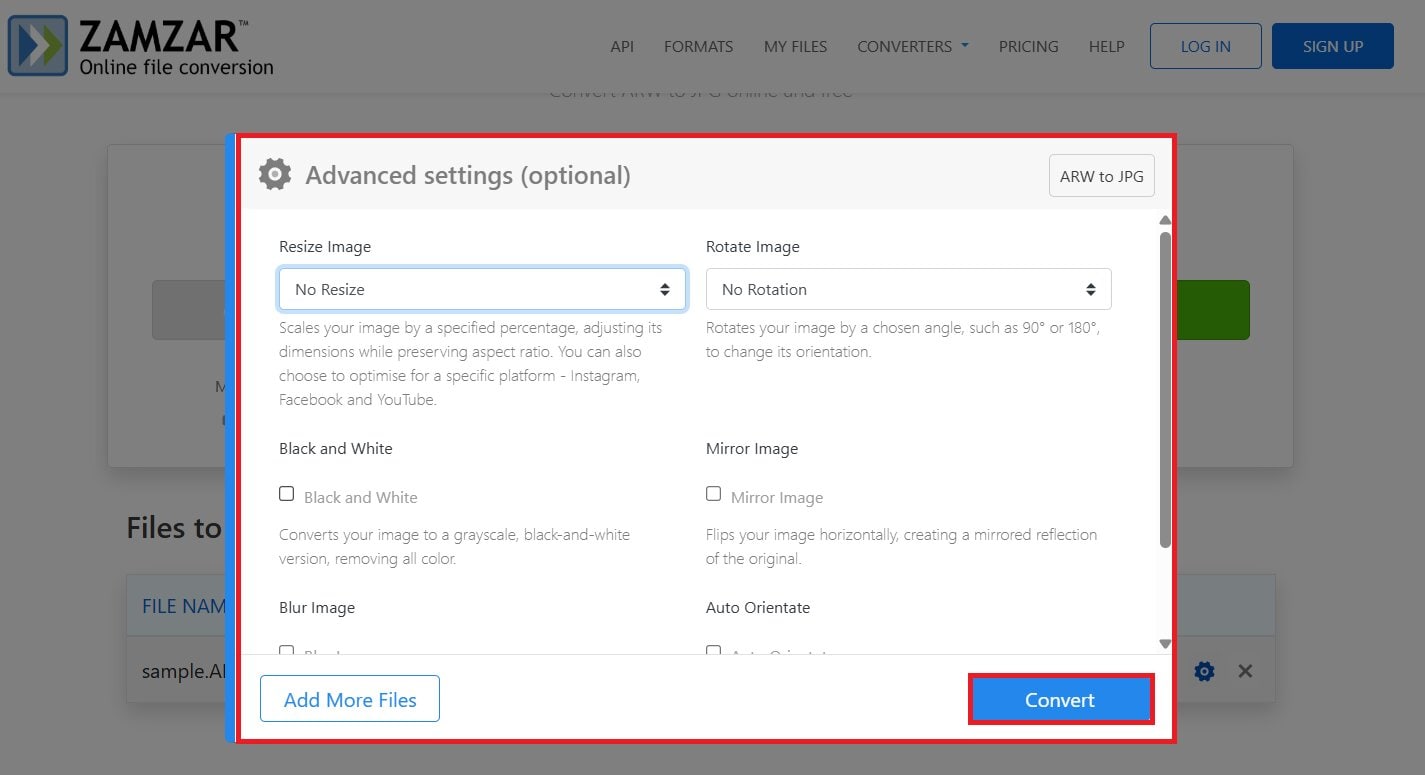
Task: Expand the Converters menu
Action: tap(912, 46)
